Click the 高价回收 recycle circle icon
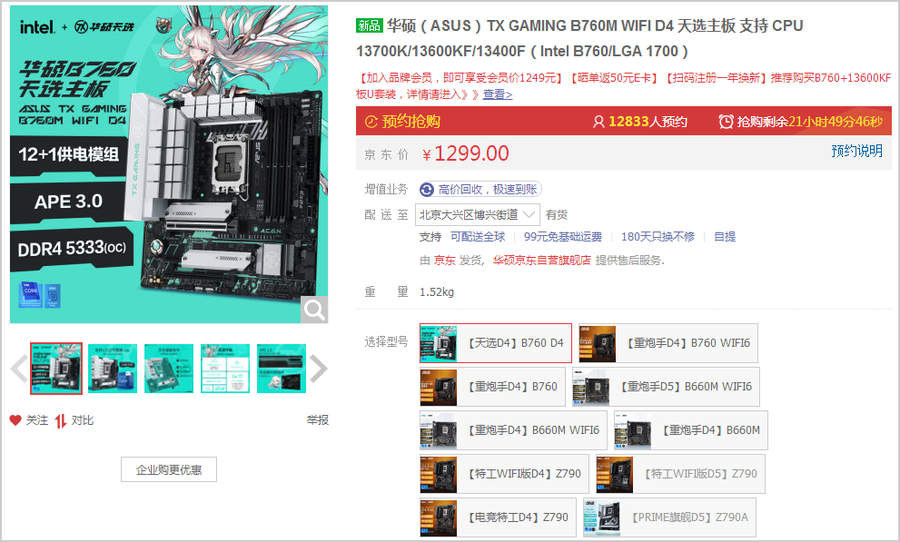The width and height of the screenshot is (900, 542). pyautogui.click(x=426, y=189)
